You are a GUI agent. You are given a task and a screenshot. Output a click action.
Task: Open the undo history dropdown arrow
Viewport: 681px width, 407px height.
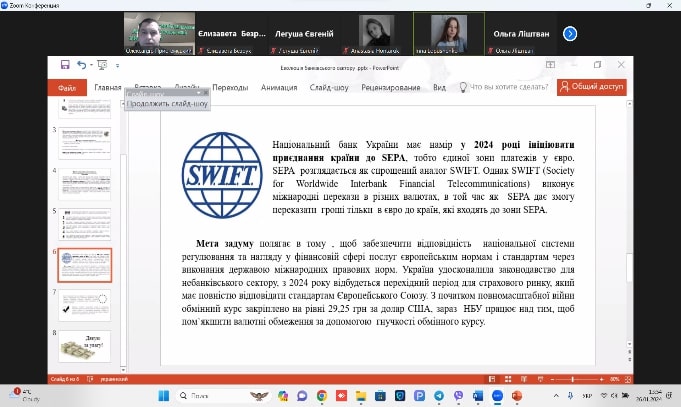pos(91,65)
